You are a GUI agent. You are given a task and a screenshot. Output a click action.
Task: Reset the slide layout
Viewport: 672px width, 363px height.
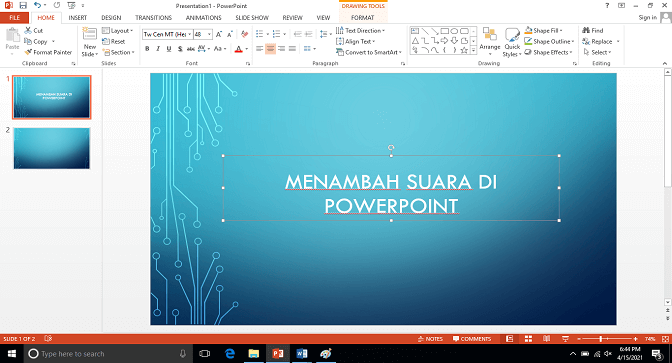coord(114,42)
